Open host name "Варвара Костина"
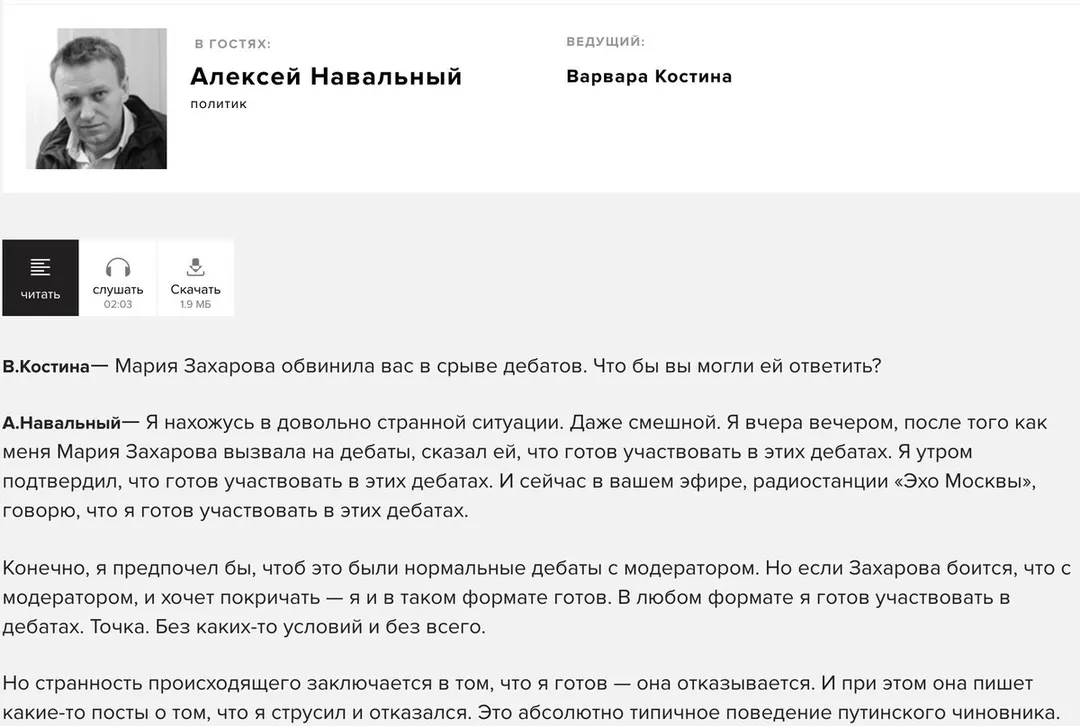 pos(649,76)
